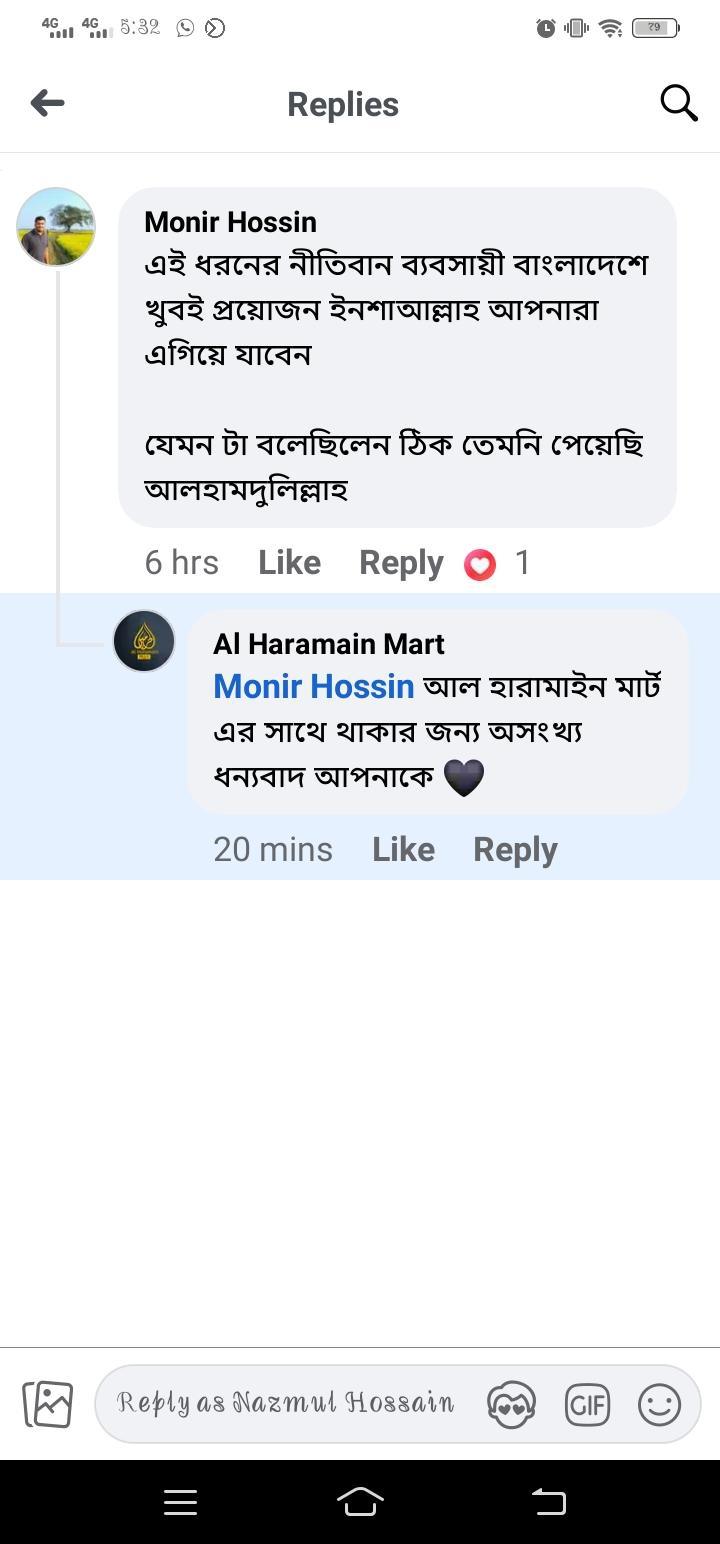
Task: Open Monir Hossin's profile picture
Action: pos(56,227)
